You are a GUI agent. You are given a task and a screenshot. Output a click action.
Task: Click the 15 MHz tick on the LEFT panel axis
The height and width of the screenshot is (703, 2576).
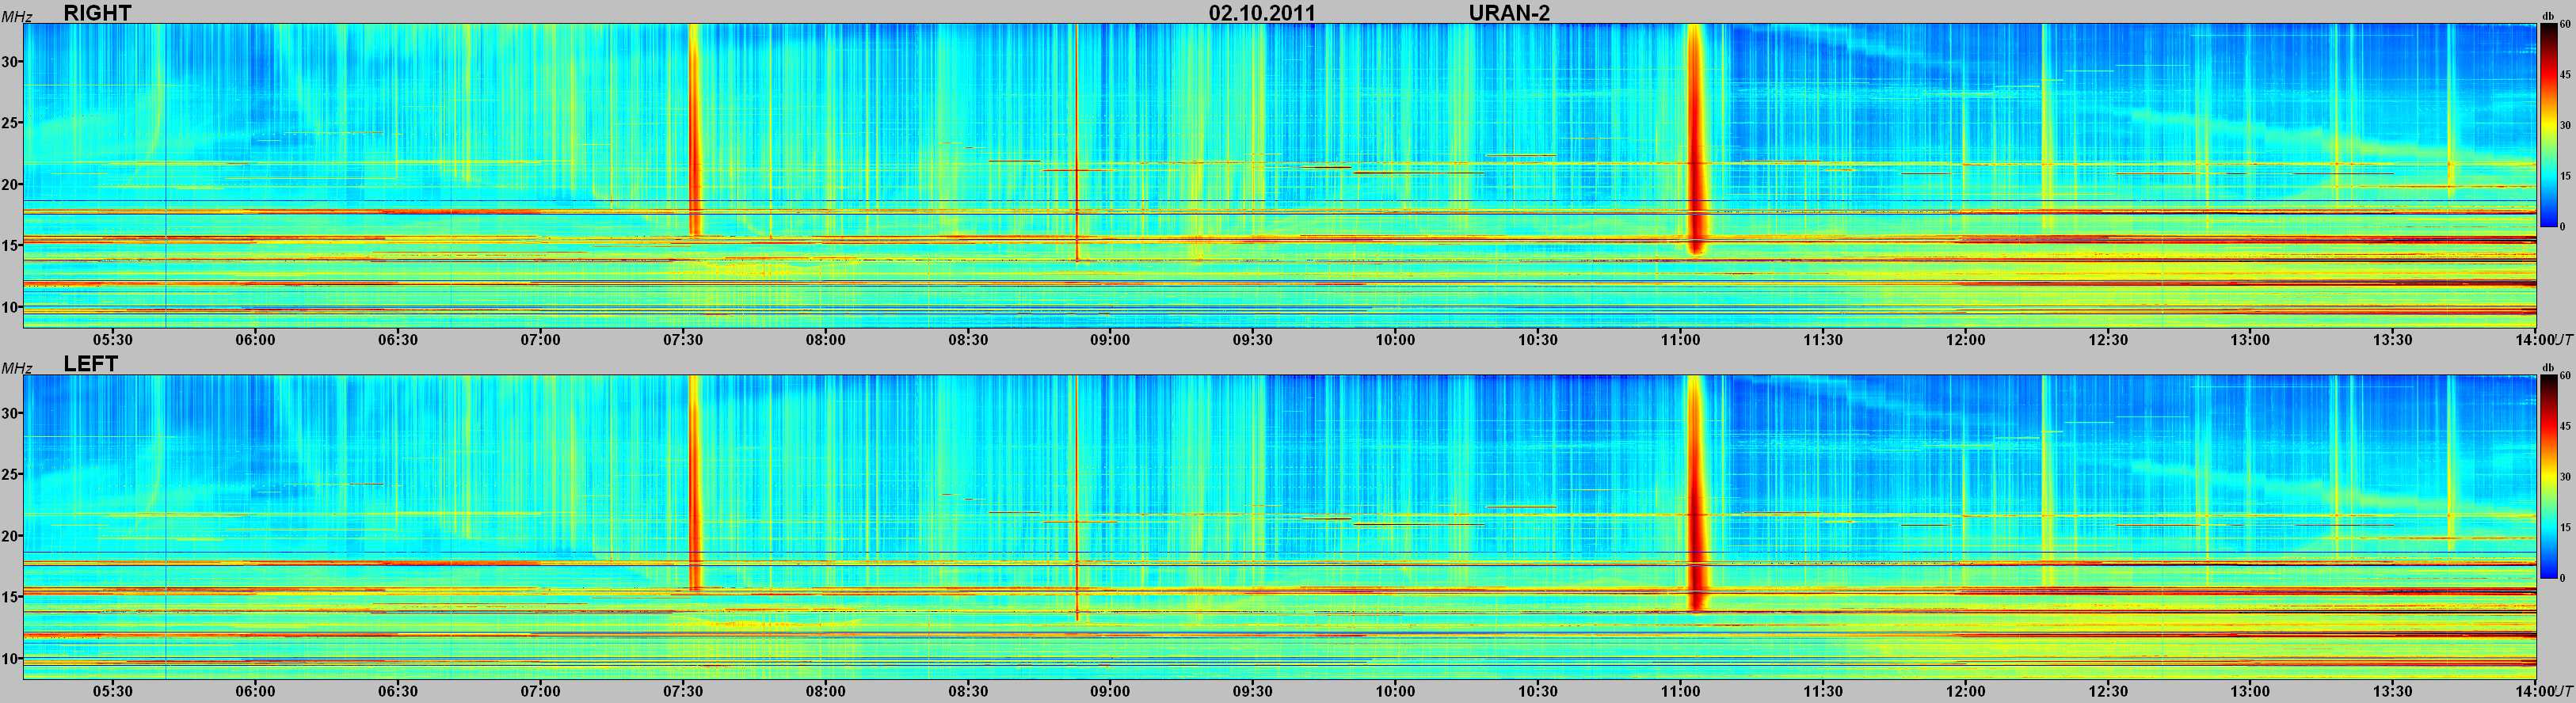tap(11, 597)
